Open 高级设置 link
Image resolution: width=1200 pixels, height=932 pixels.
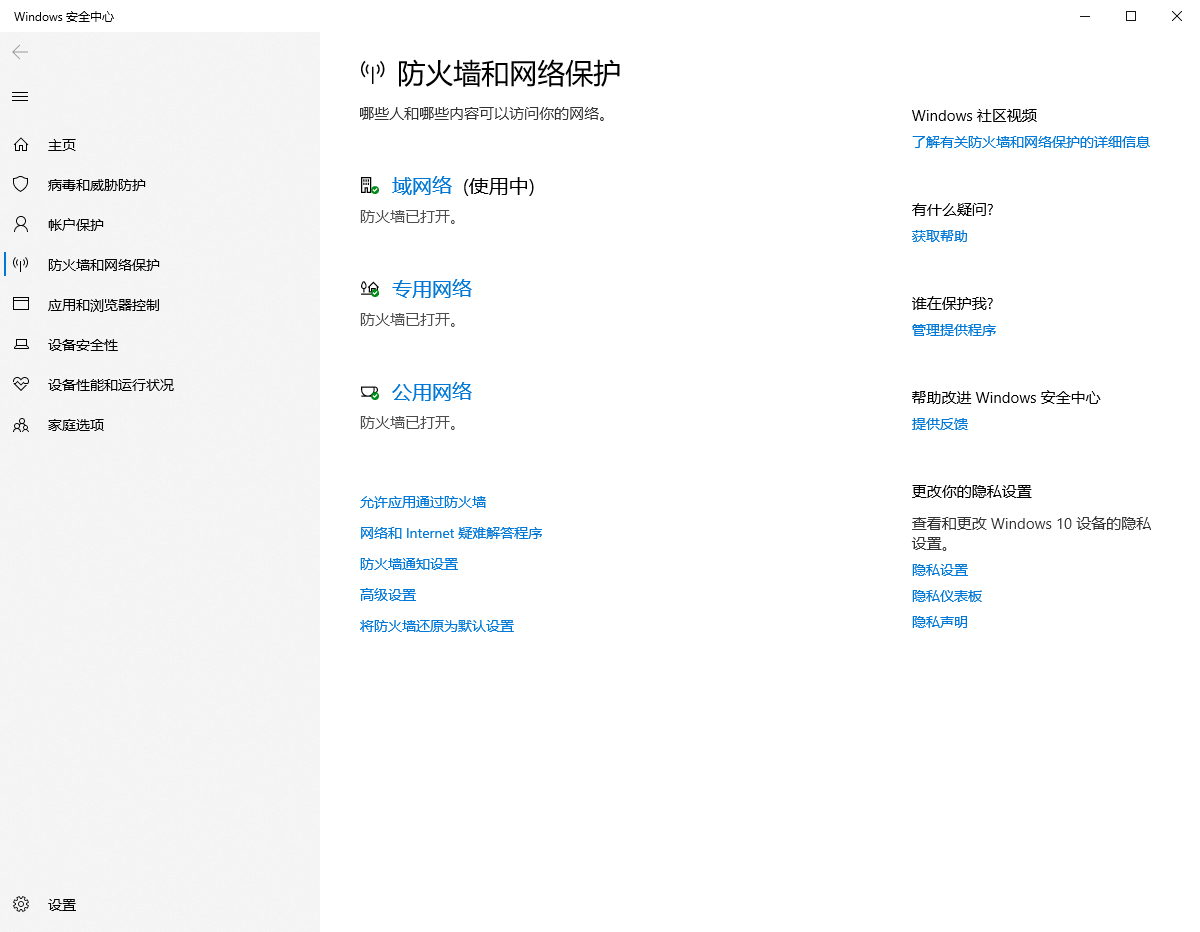(x=388, y=595)
